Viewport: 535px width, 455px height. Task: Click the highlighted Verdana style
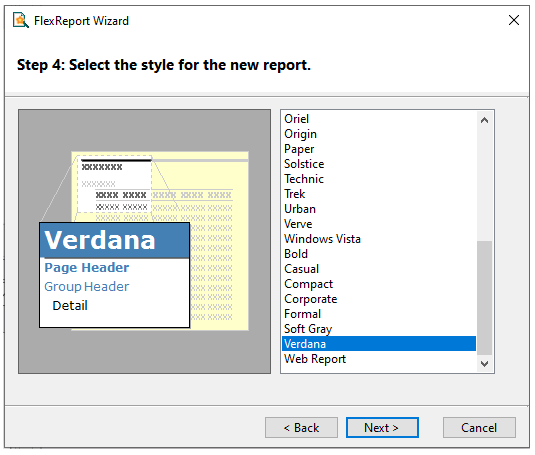[379, 344]
